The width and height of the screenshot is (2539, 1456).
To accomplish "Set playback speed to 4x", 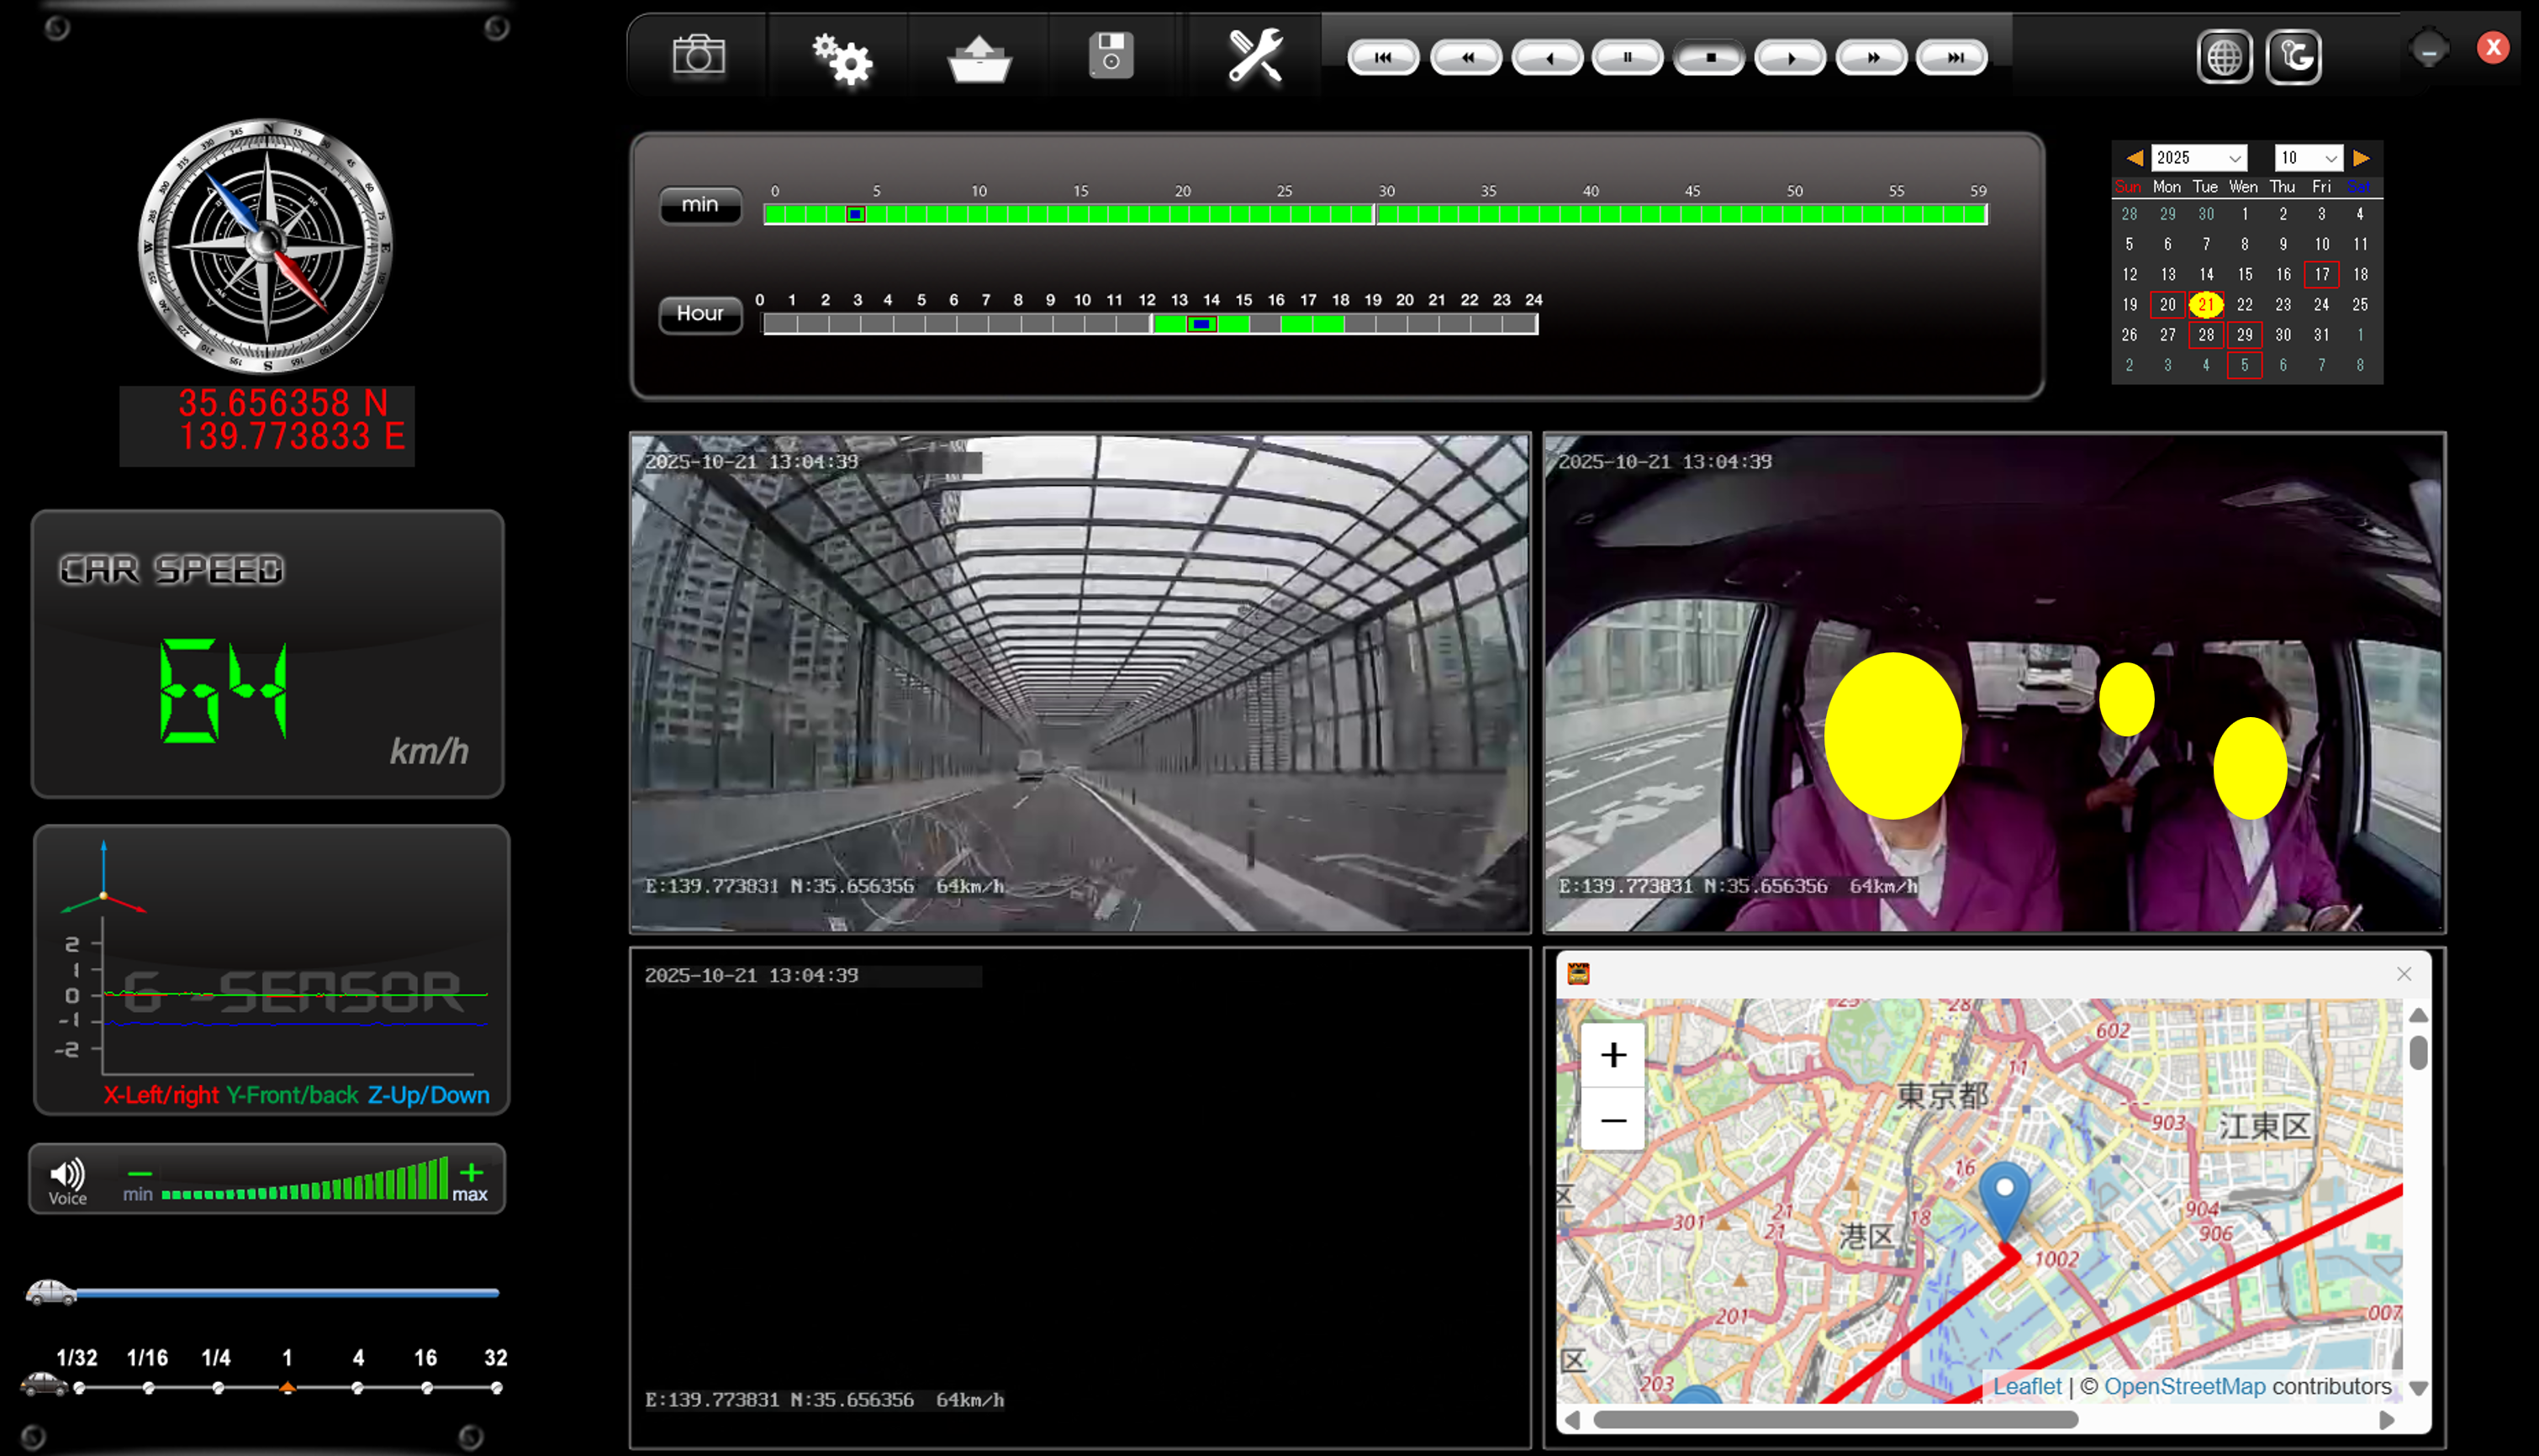I will coord(357,1387).
